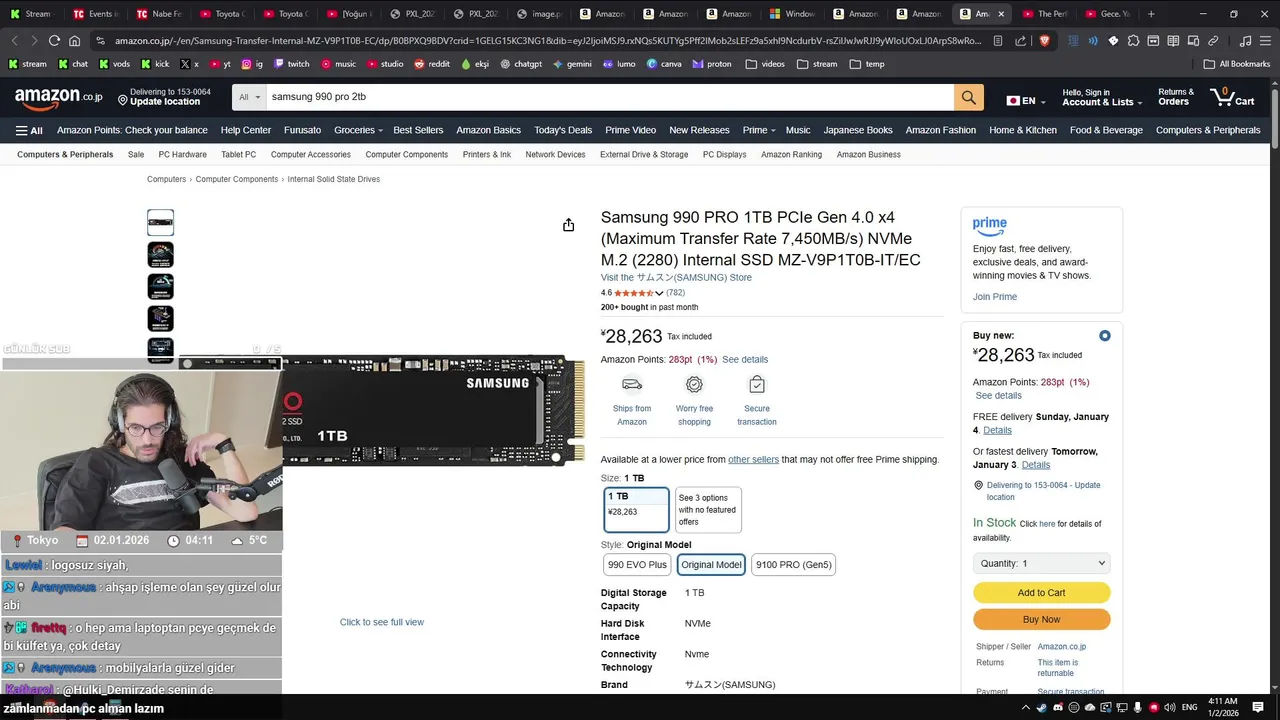Viewport: 1280px width, 720px height.
Task: Select the first product thumbnail image
Action: (x=160, y=222)
